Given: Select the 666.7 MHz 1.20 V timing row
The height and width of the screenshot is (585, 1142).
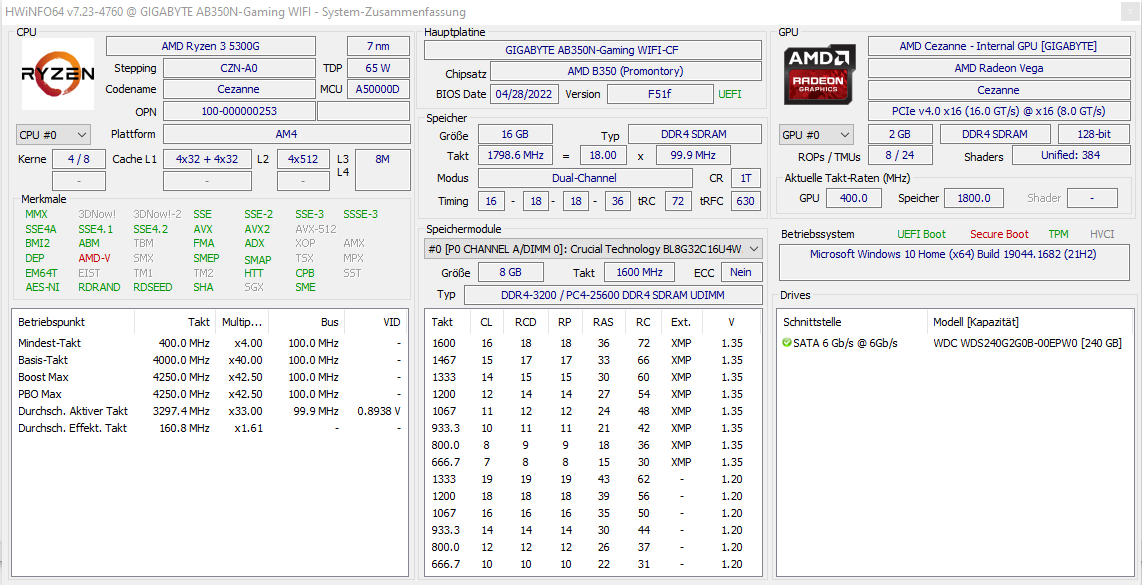Looking at the screenshot, I should click(593, 564).
